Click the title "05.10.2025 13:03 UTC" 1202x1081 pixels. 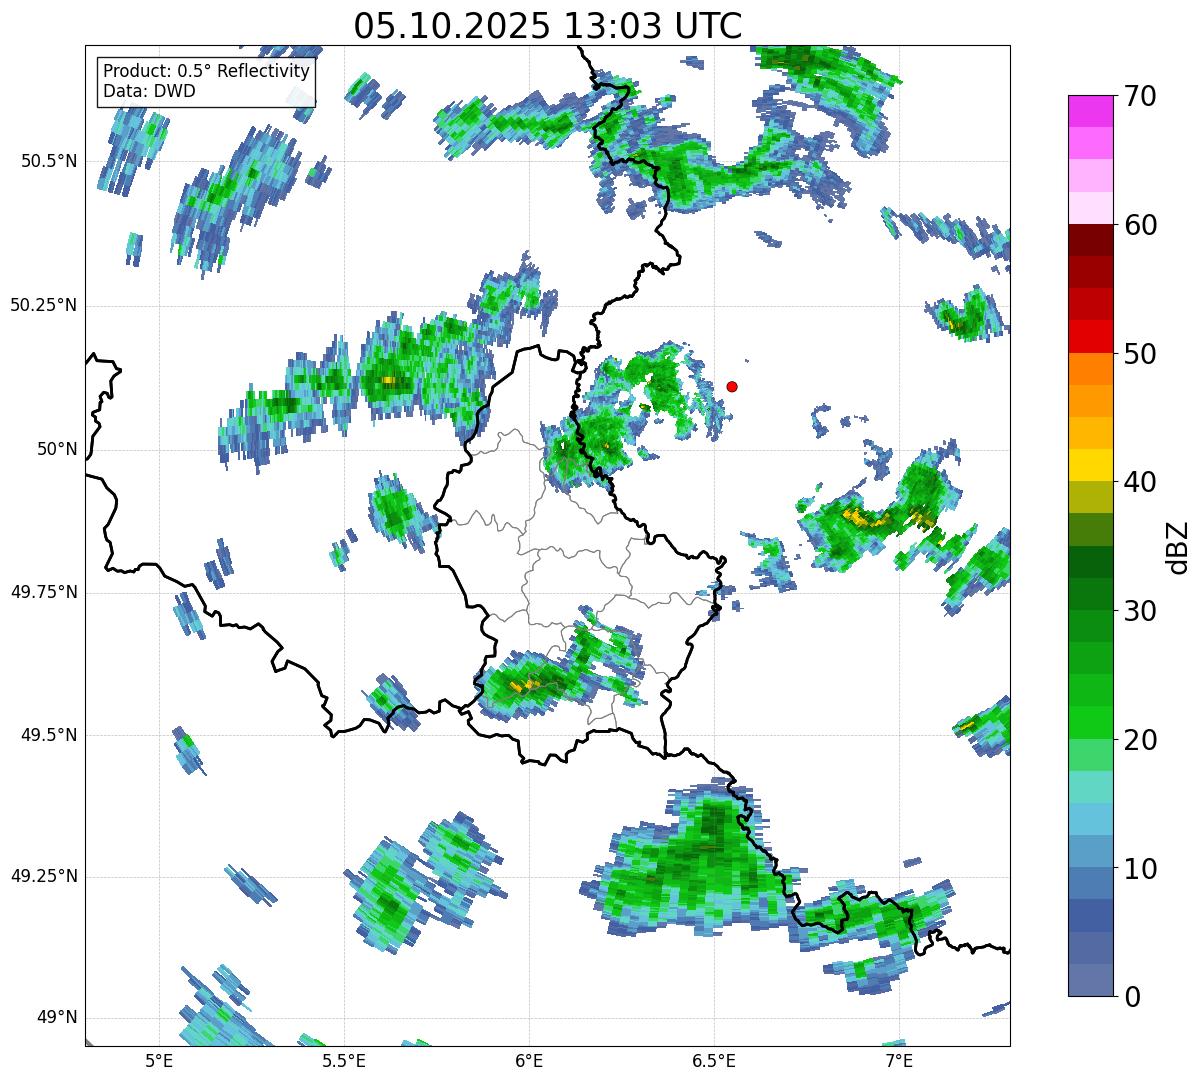pyautogui.click(x=548, y=26)
